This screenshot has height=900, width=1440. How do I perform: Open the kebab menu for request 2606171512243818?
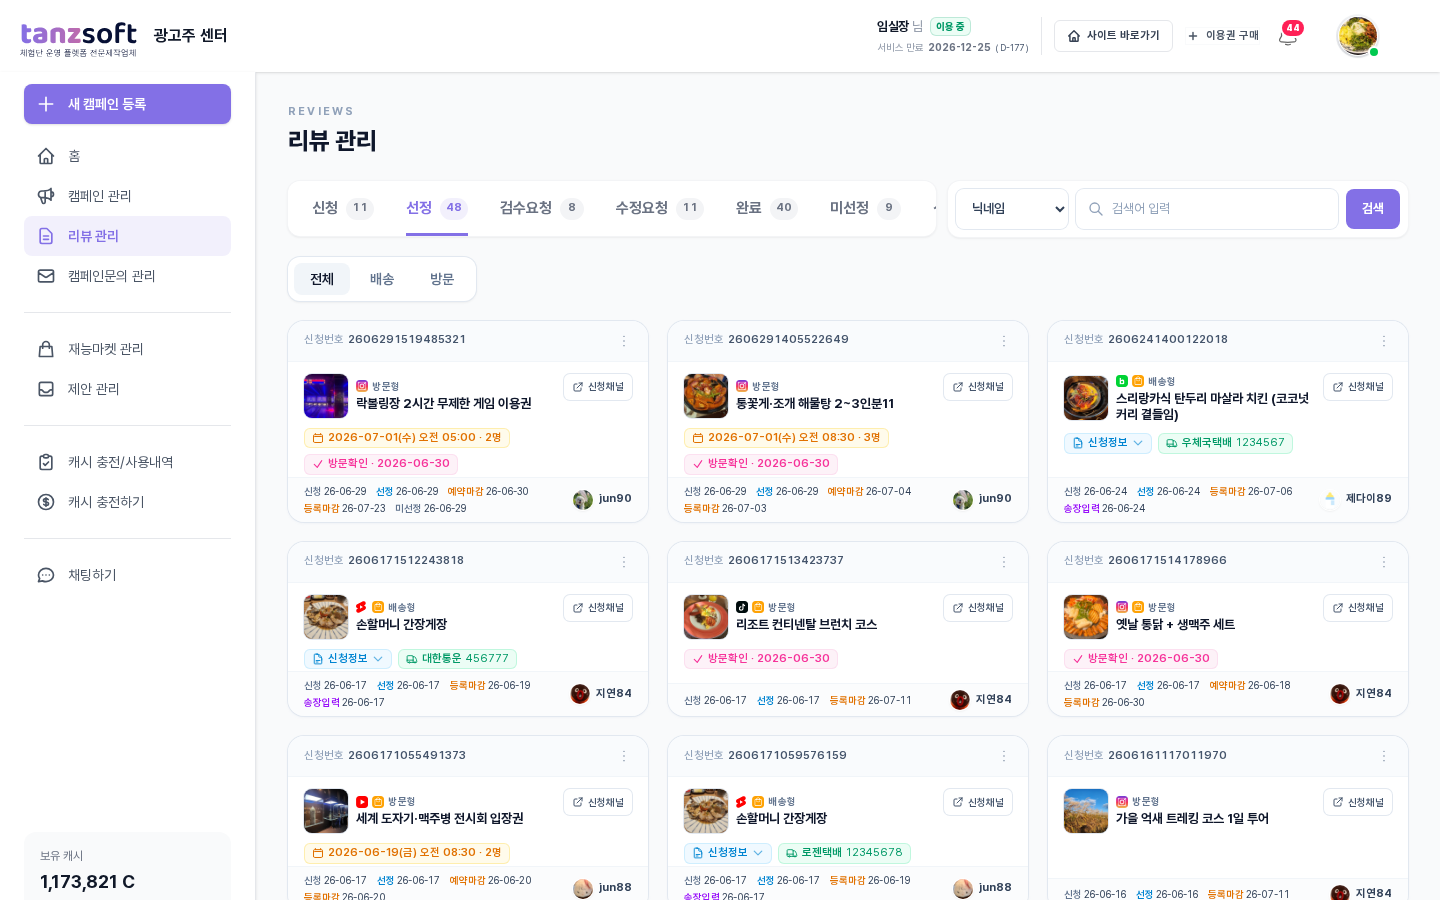pos(624,562)
